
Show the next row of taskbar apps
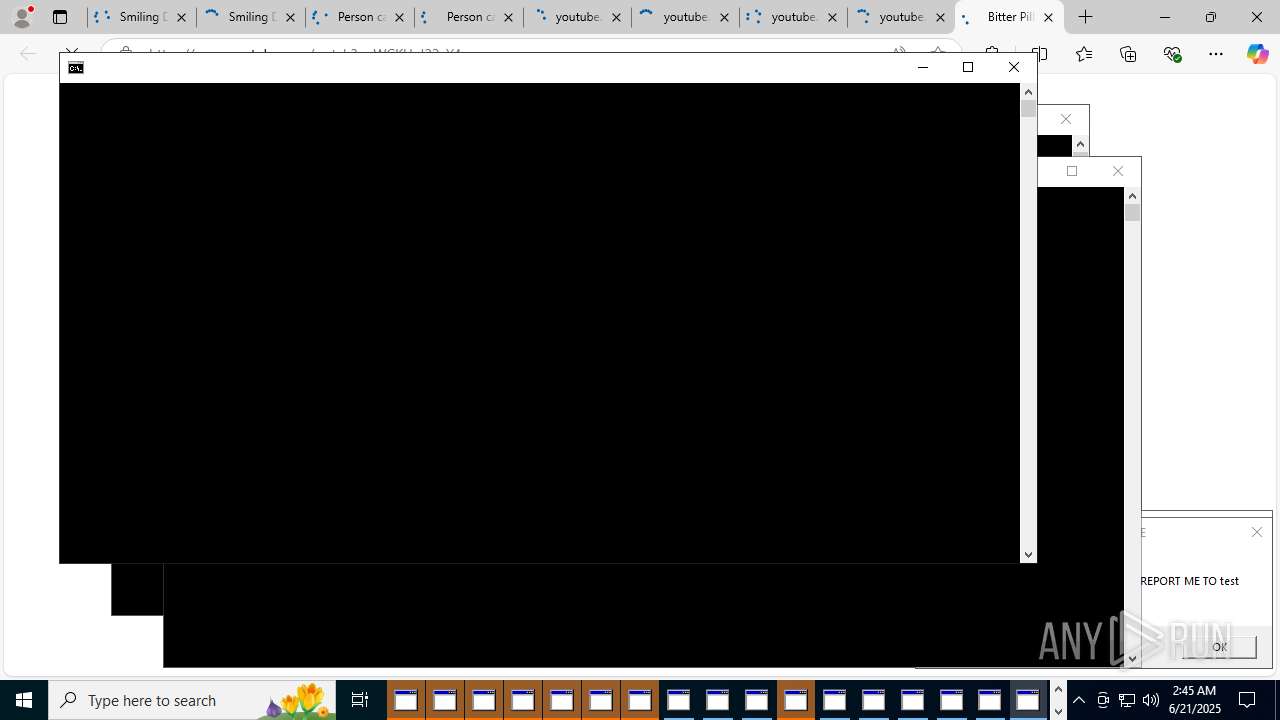(x=1058, y=711)
